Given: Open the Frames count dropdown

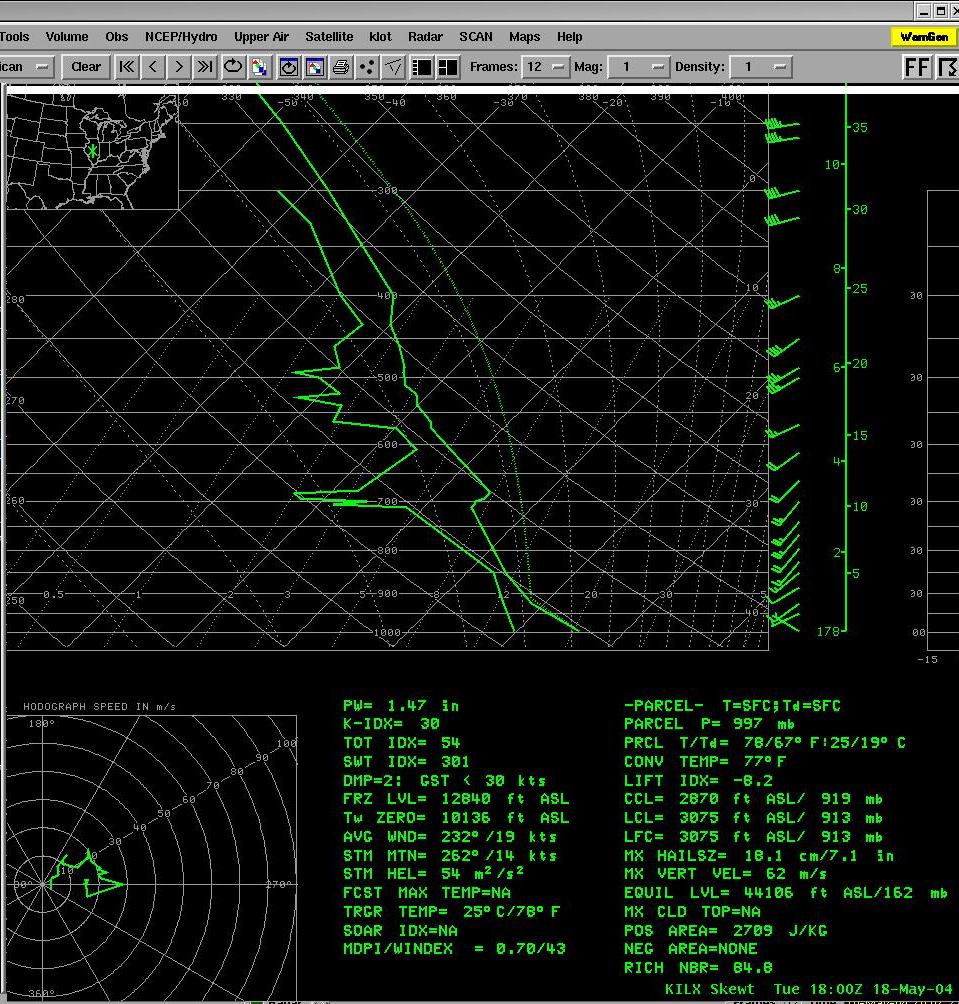Looking at the screenshot, I should [546, 67].
